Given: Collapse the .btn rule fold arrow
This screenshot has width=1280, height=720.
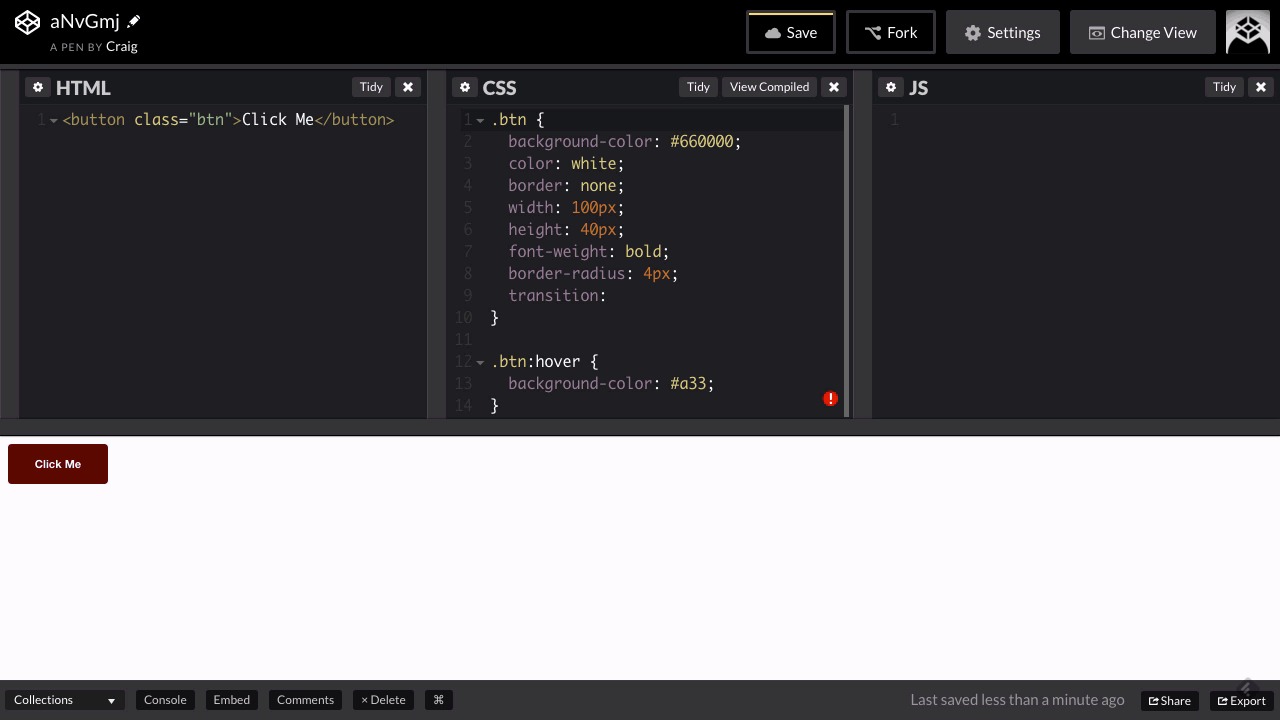Looking at the screenshot, I should pyautogui.click(x=480, y=120).
